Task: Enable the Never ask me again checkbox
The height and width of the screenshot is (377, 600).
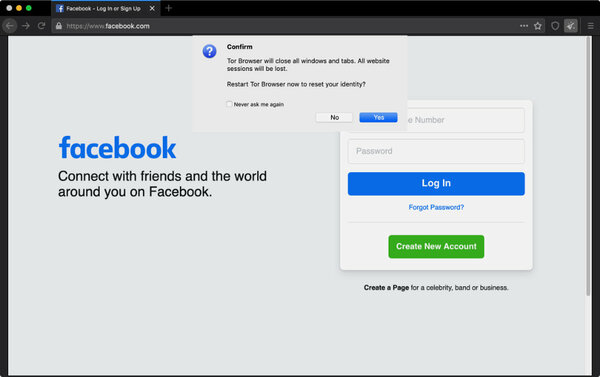Action: 229,104
